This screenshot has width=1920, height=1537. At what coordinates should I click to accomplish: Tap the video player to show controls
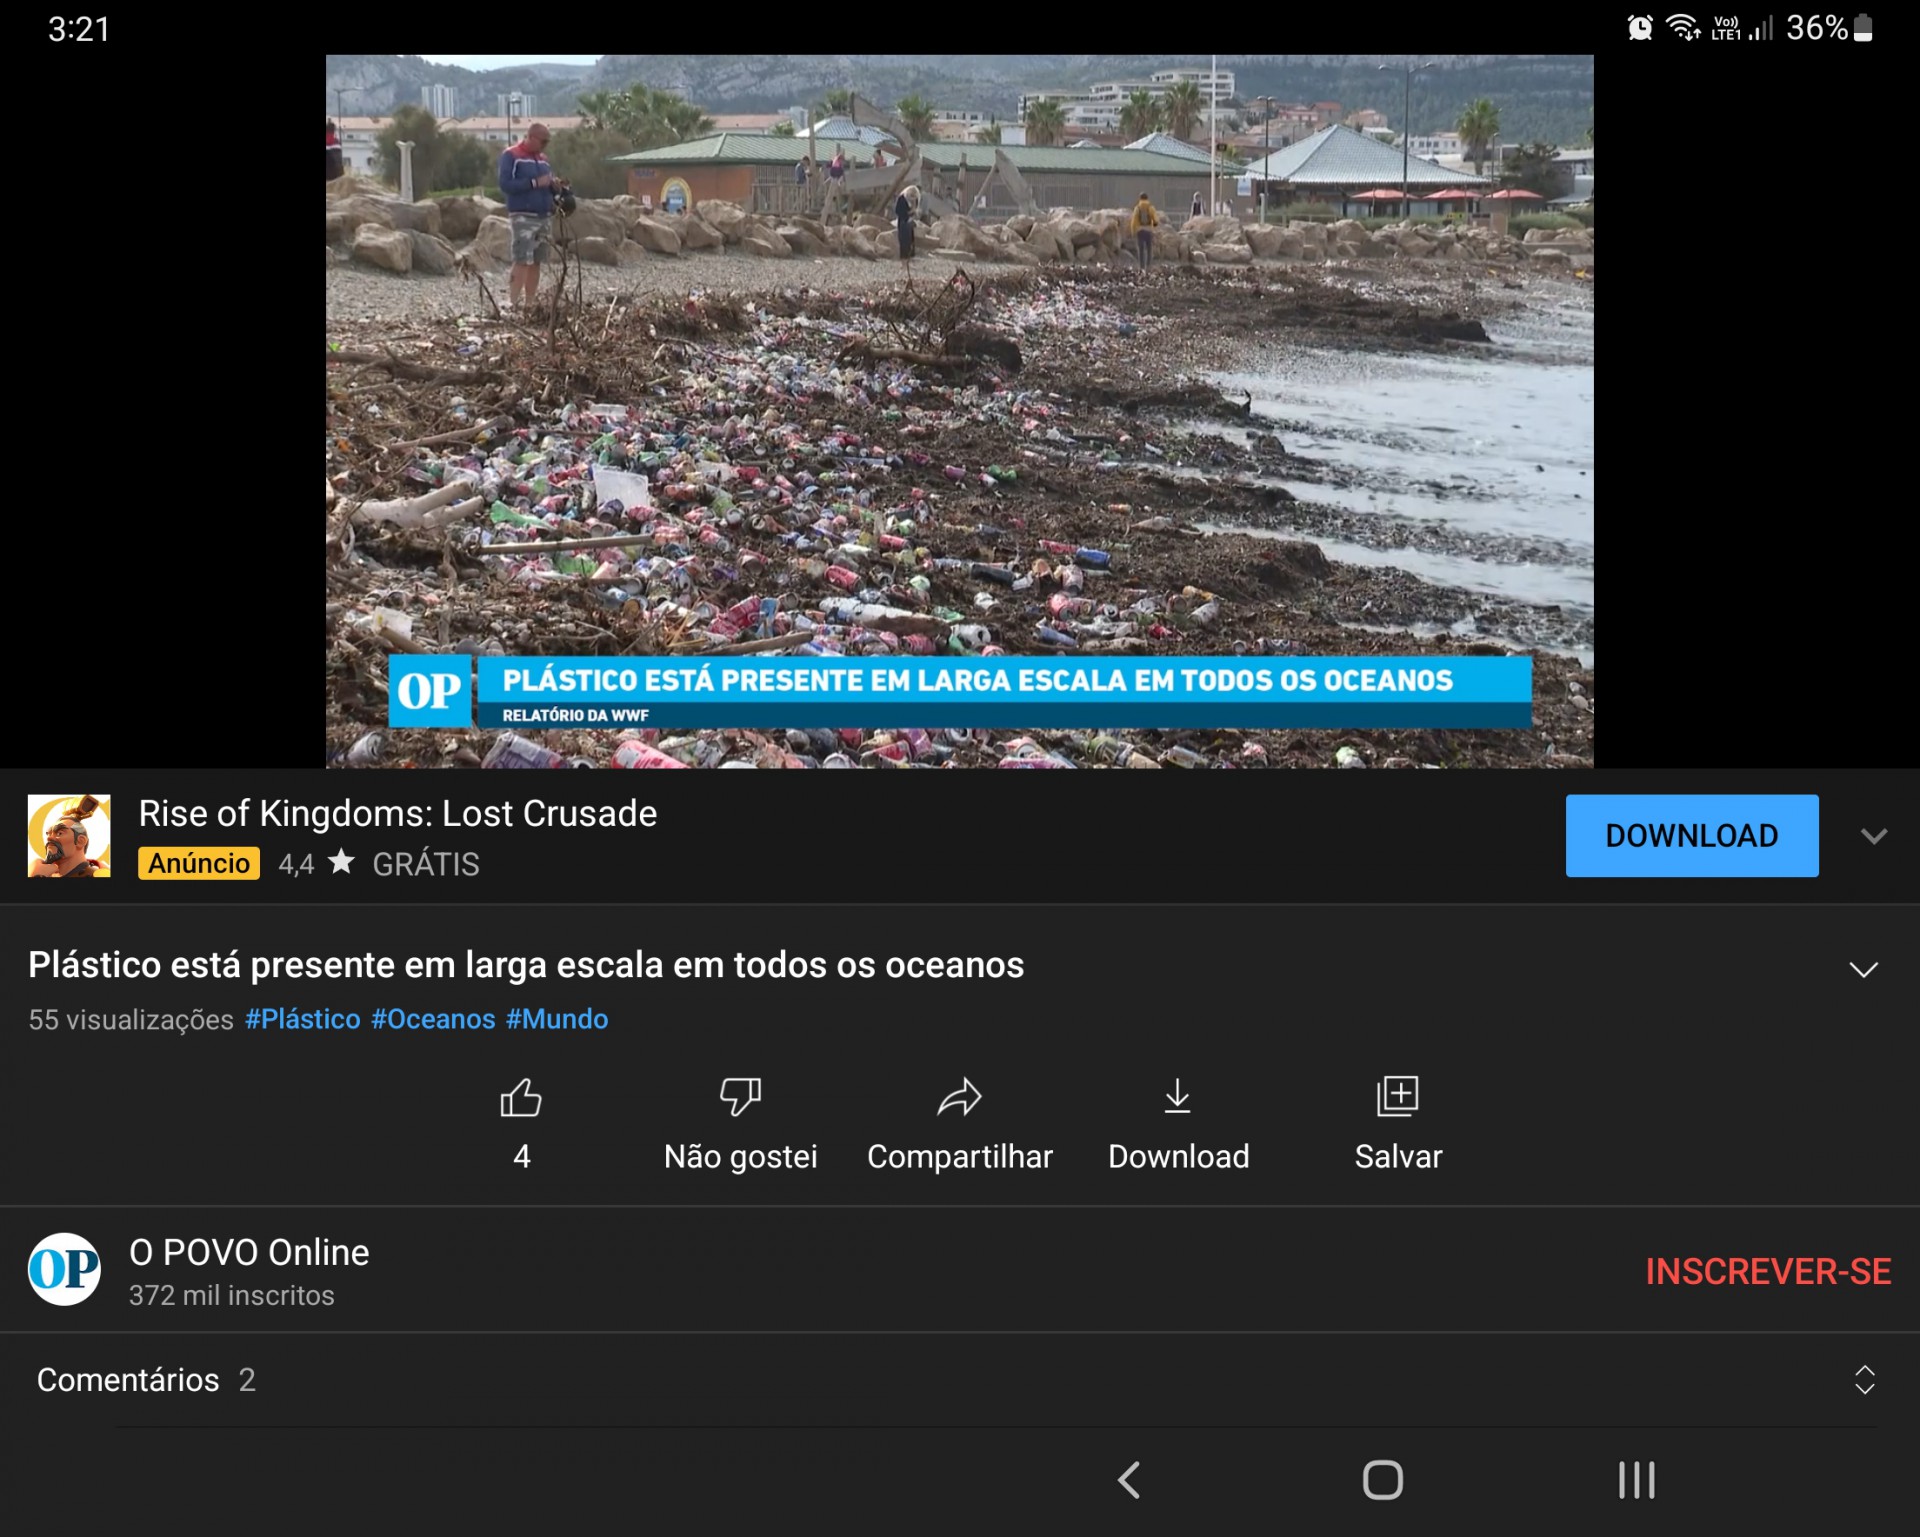tap(959, 400)
